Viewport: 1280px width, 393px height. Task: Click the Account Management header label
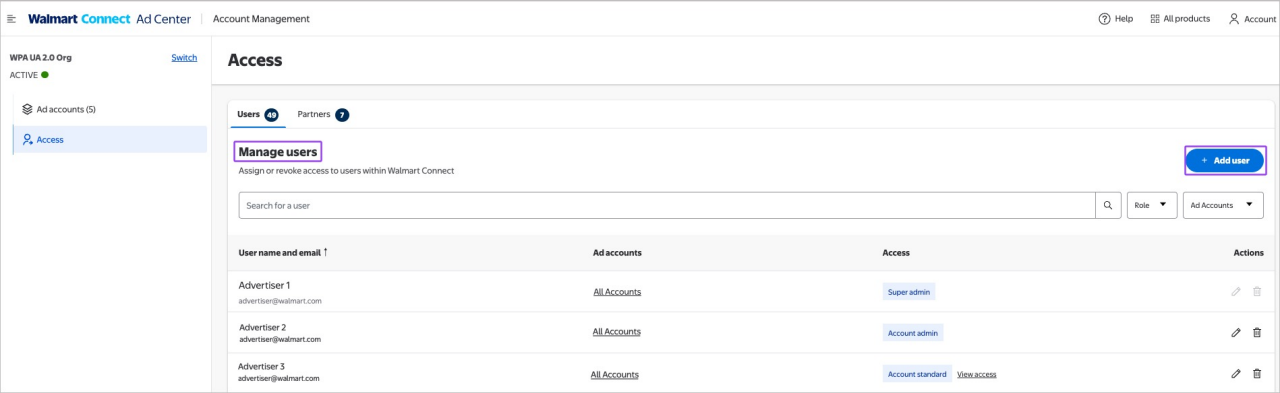(261, 19)
